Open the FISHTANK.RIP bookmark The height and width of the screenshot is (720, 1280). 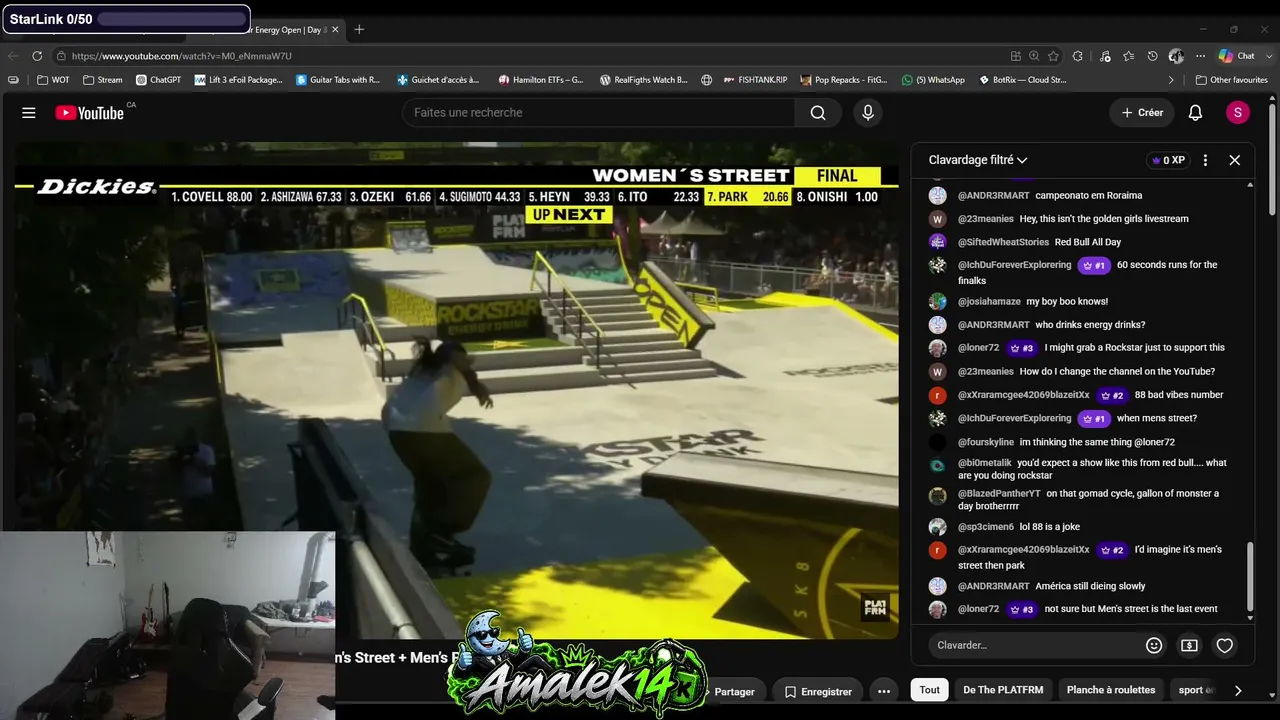pos(755,80)
